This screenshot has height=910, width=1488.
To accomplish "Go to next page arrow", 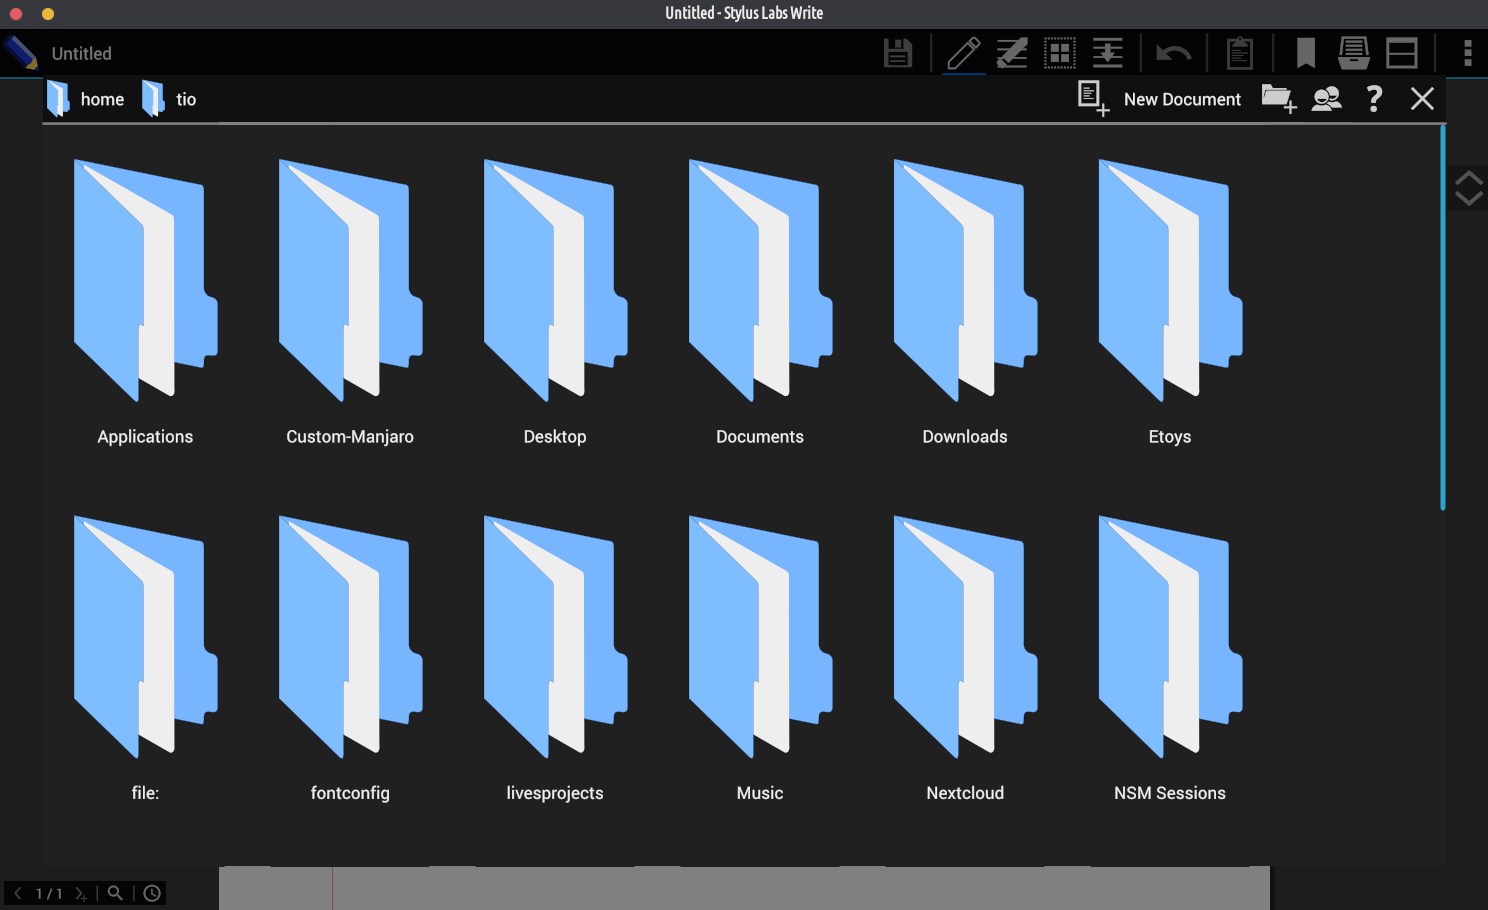I will coord(80,893).
